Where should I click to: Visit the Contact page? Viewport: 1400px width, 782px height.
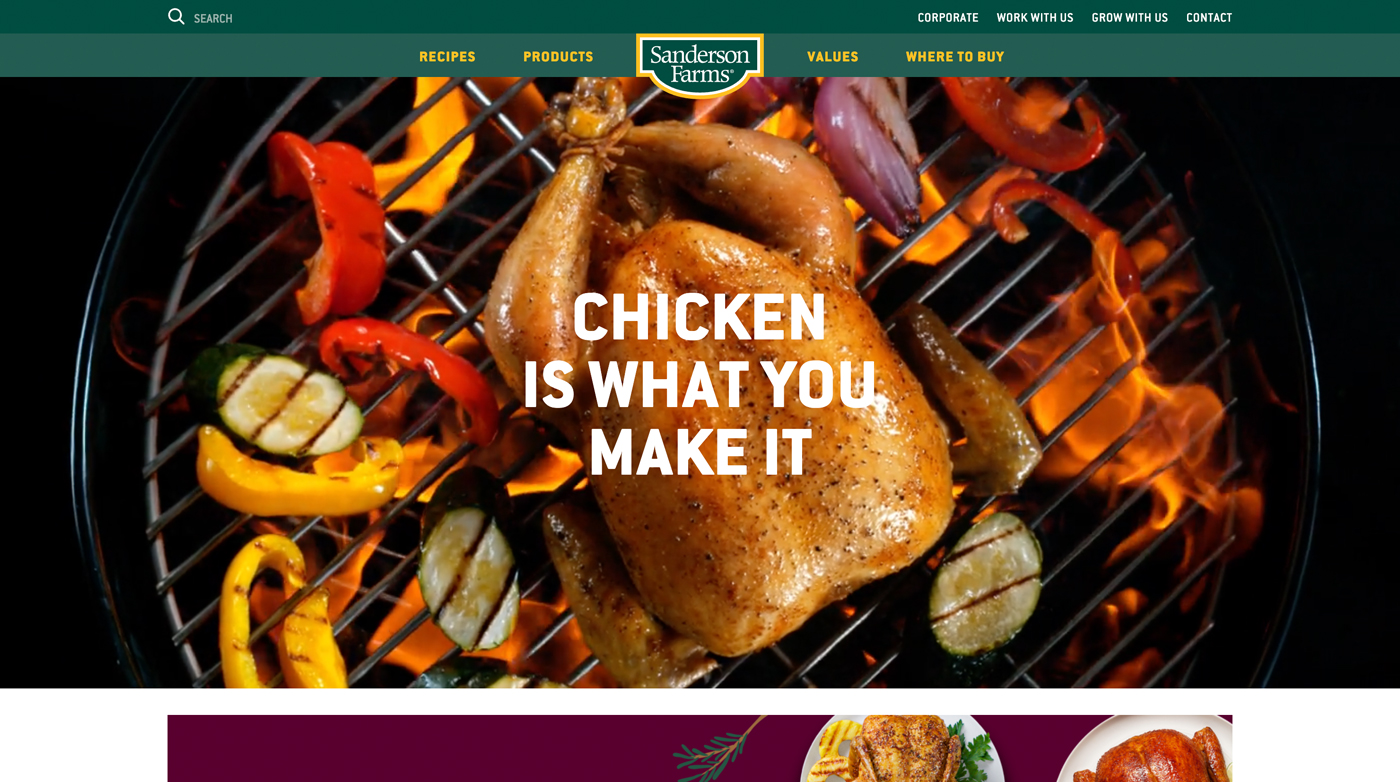click(x=1209, y=17)
